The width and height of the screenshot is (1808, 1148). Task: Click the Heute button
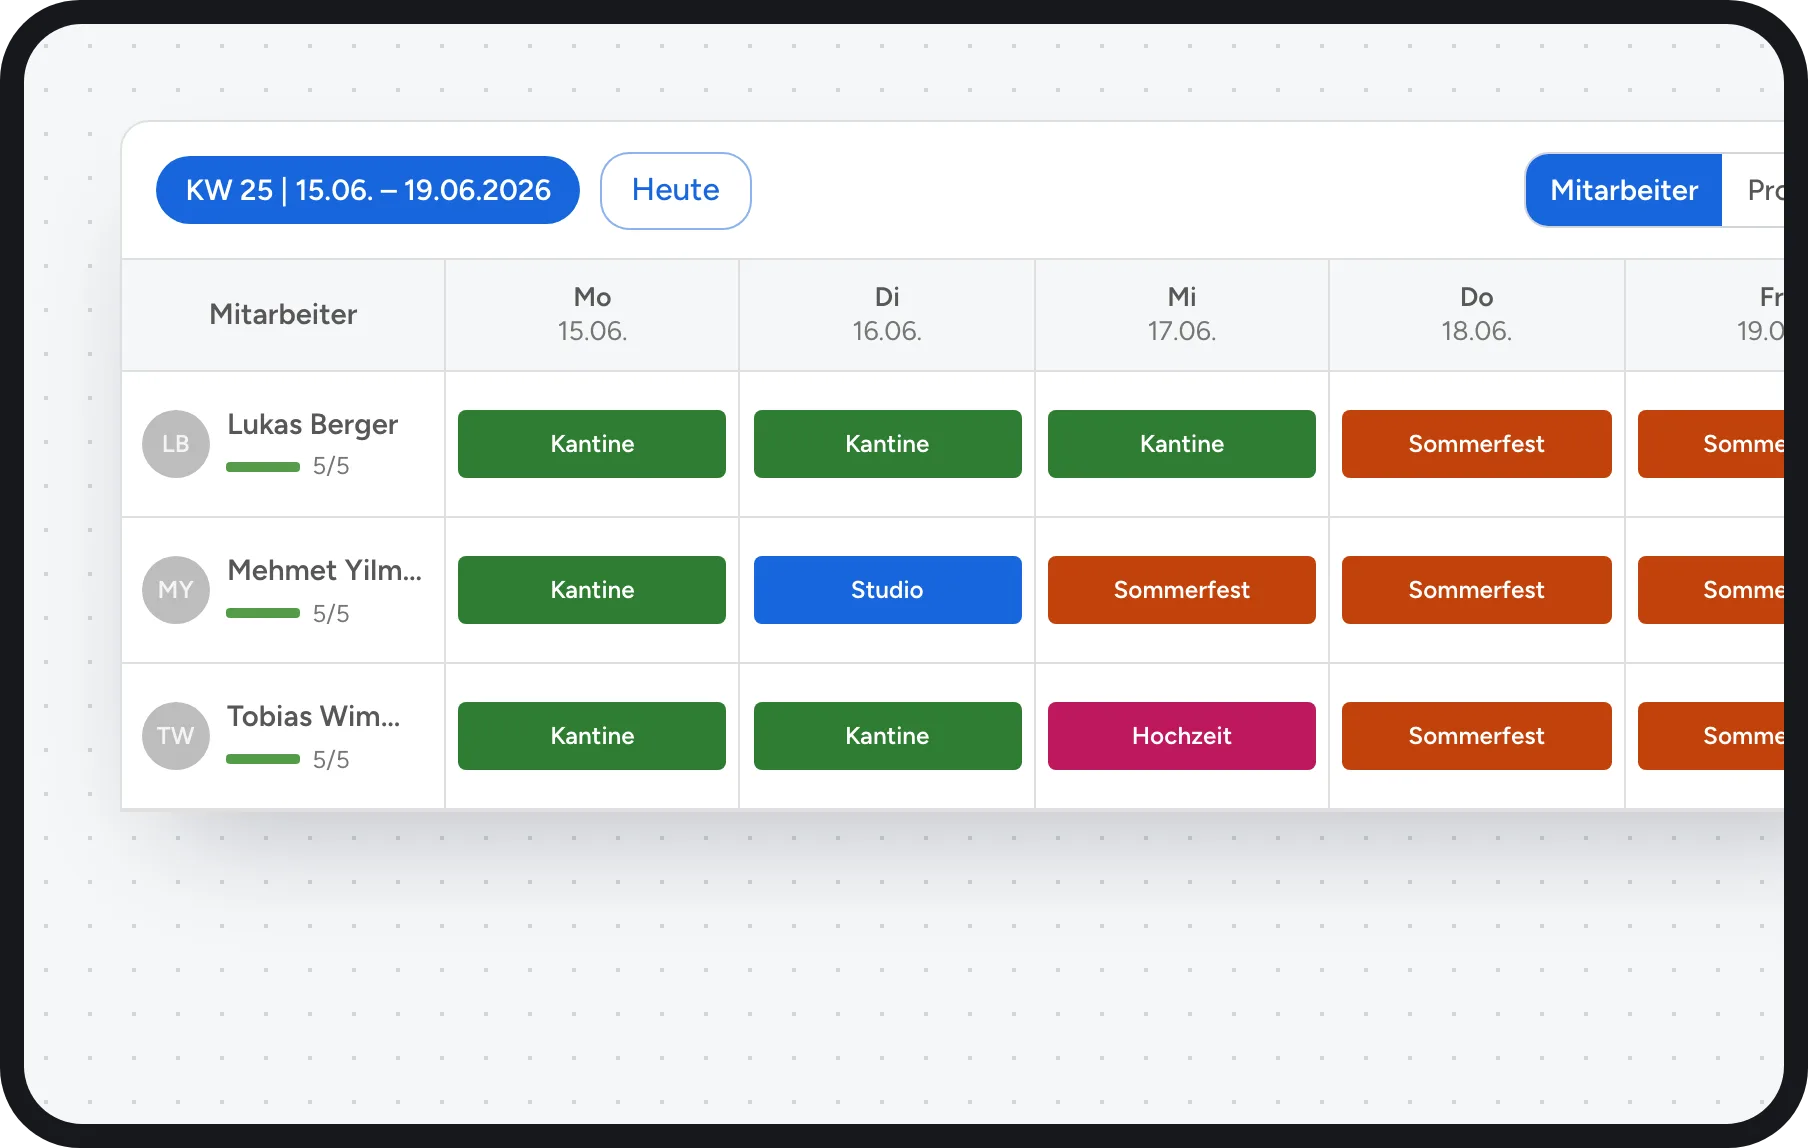(x=675, y=190)
